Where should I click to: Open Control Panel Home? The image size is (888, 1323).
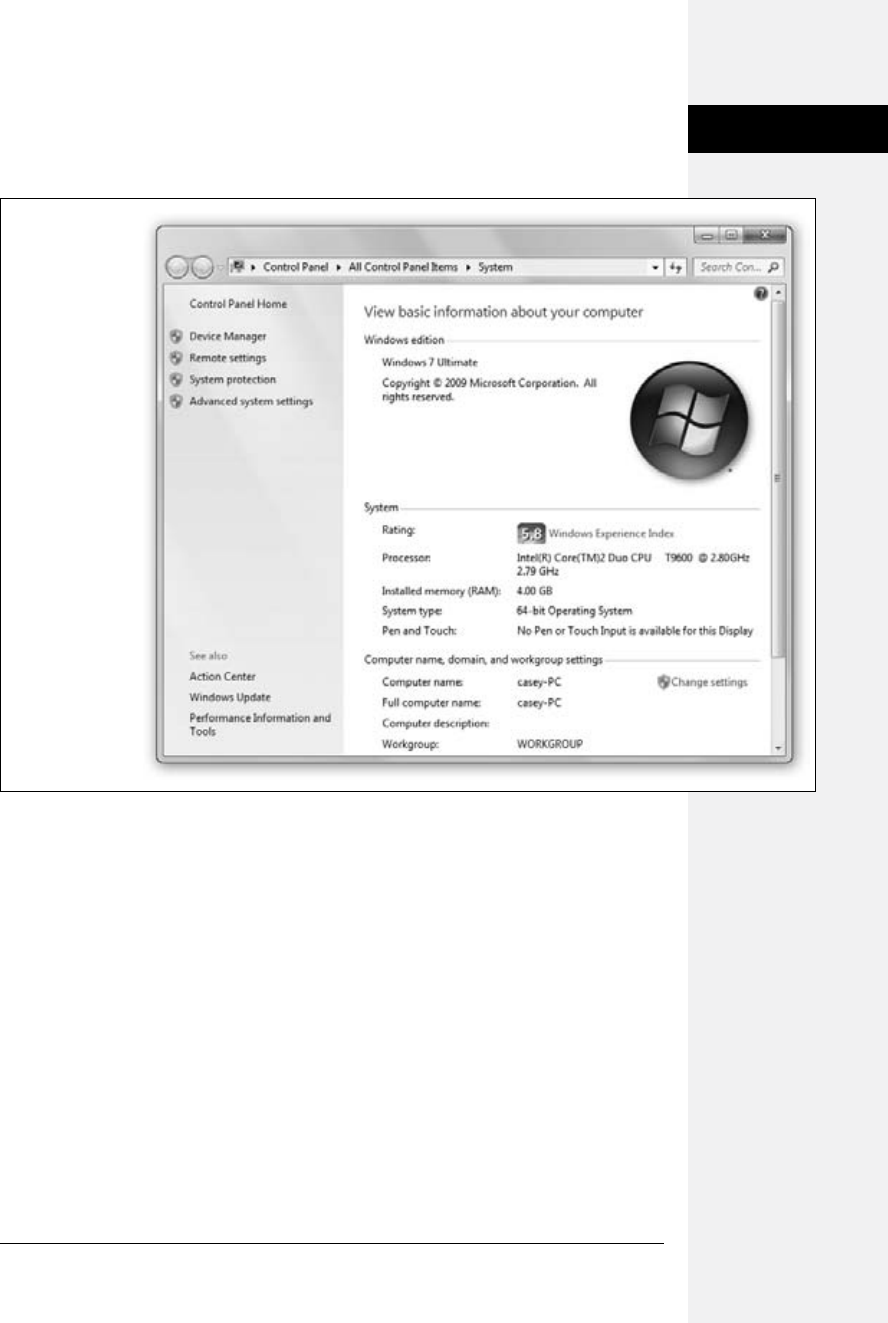238,304
